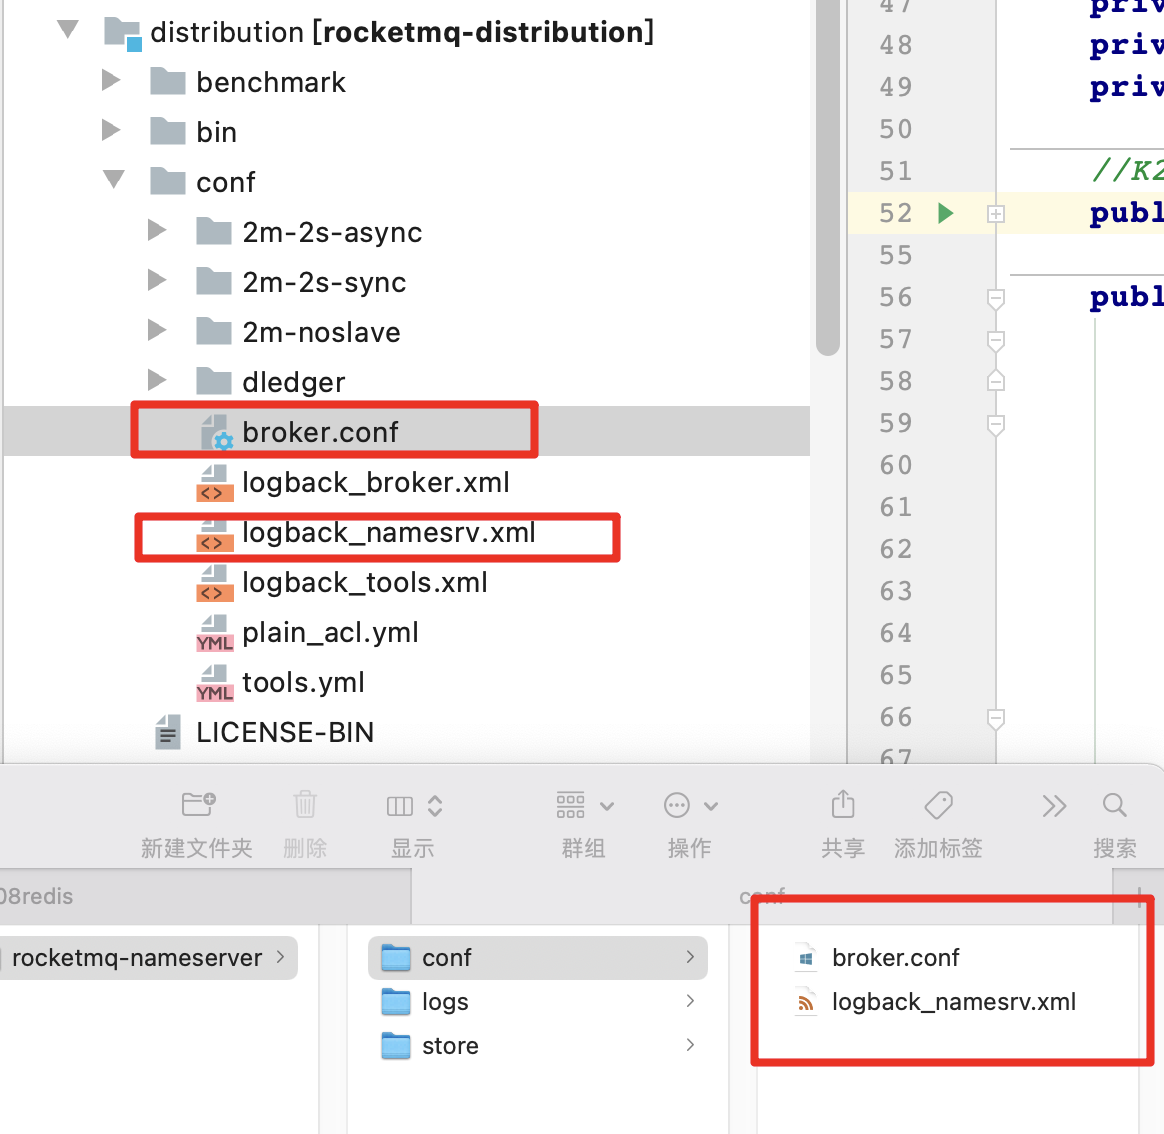The height and width of the screenshot is (1134, 1164).
Task: Select logback_tools.xml file
Action: click(x=364, y=583)
